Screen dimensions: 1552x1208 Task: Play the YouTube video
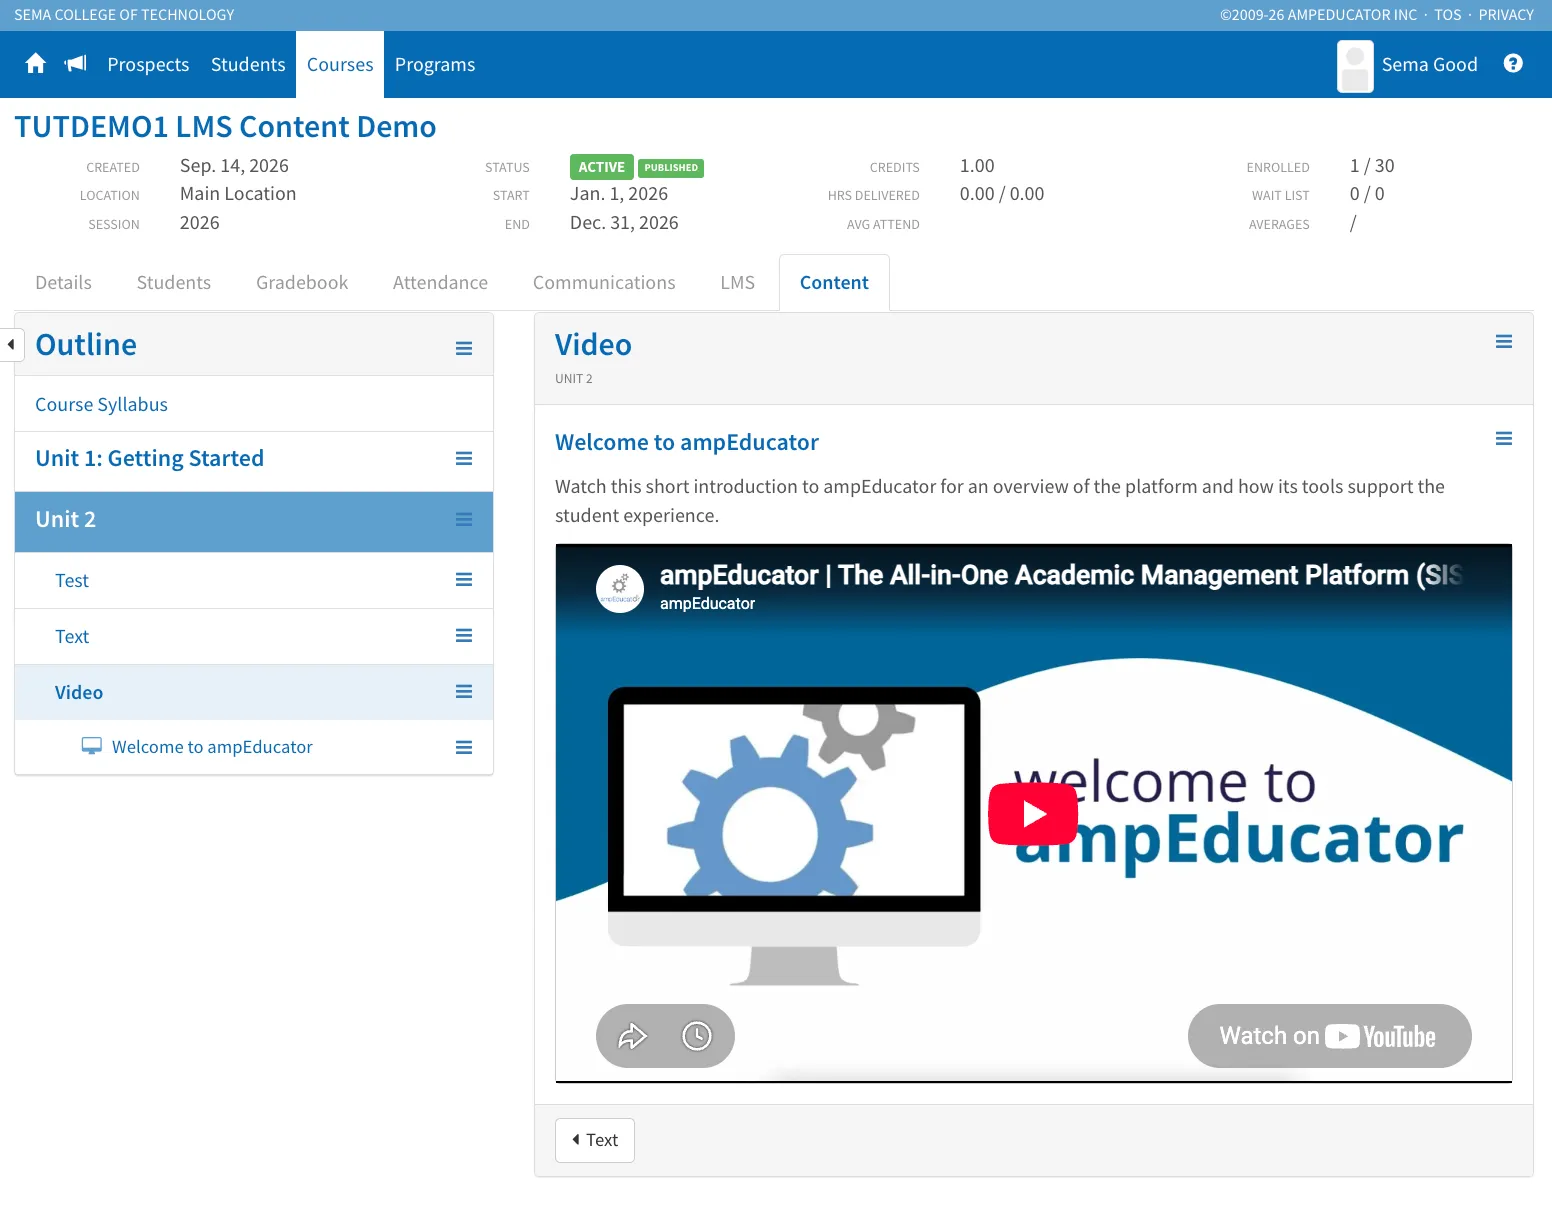coord(1033,814)
